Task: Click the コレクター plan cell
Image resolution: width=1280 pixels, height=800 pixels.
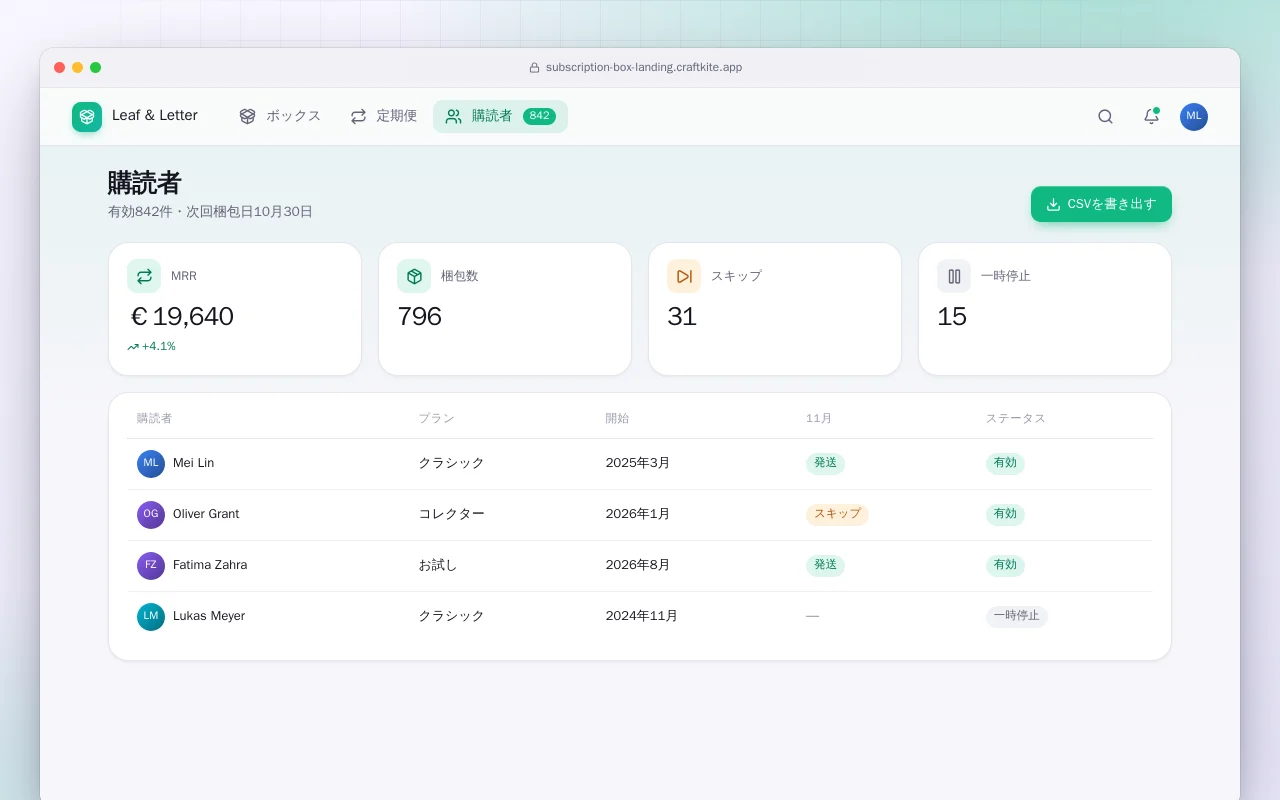Action: 451,514
